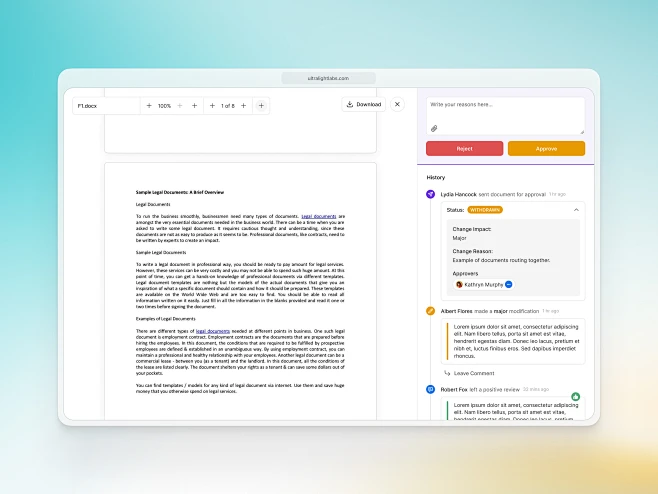This screenshot has height=494, width=658.
Task: Click the orange pencil icon beside Albert Flores
Action: [x=431, y=311]
